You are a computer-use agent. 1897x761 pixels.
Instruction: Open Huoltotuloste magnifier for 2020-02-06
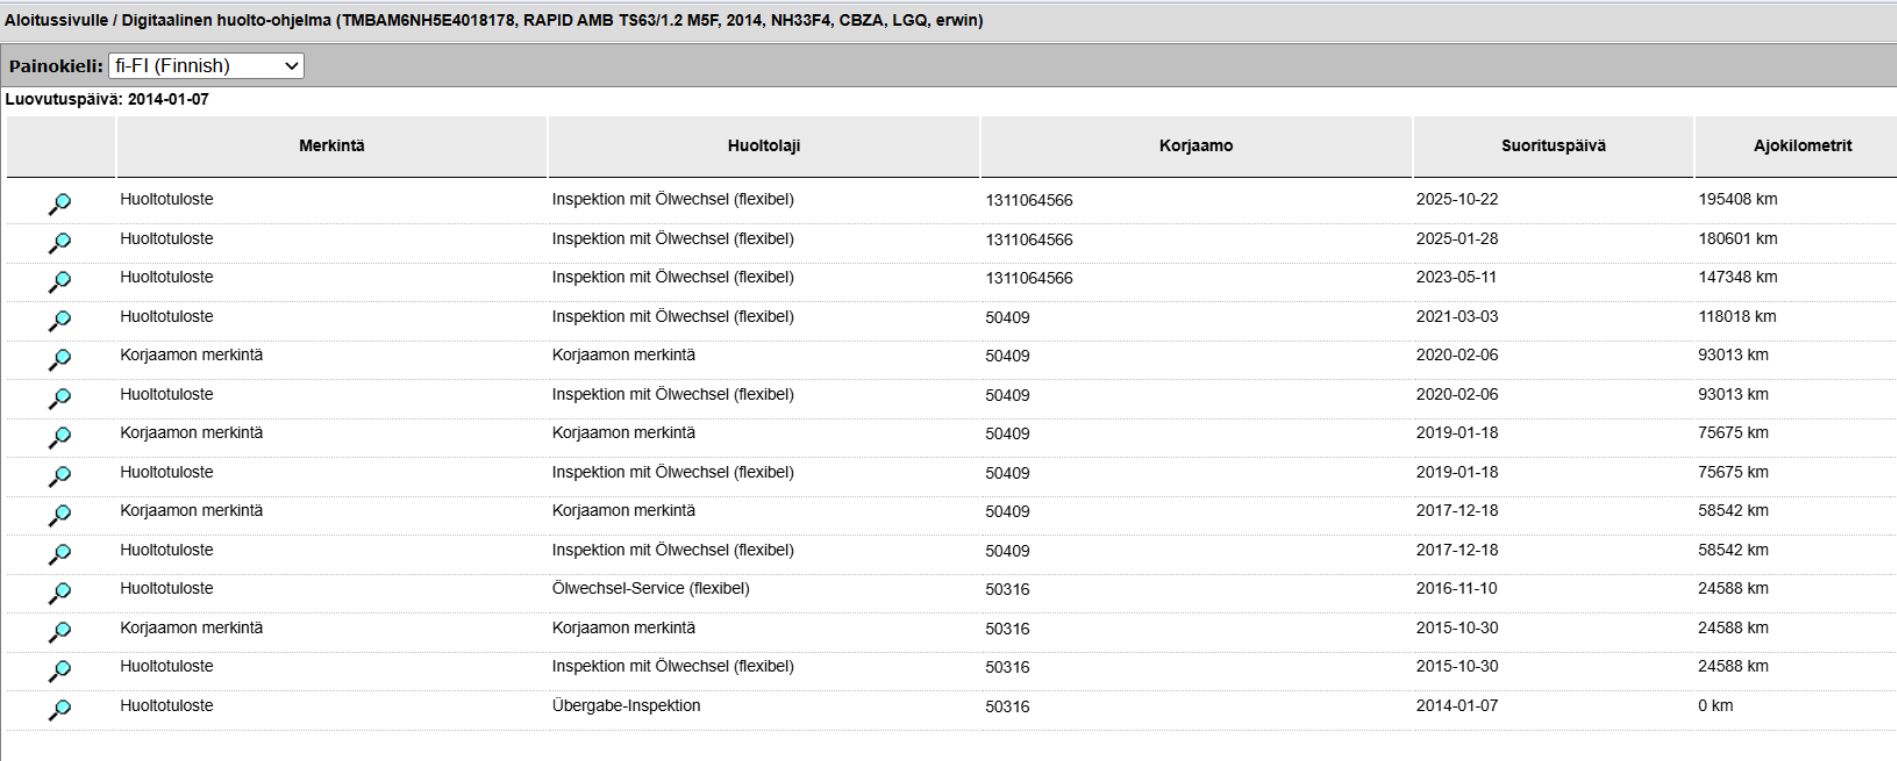pos(60,399)
